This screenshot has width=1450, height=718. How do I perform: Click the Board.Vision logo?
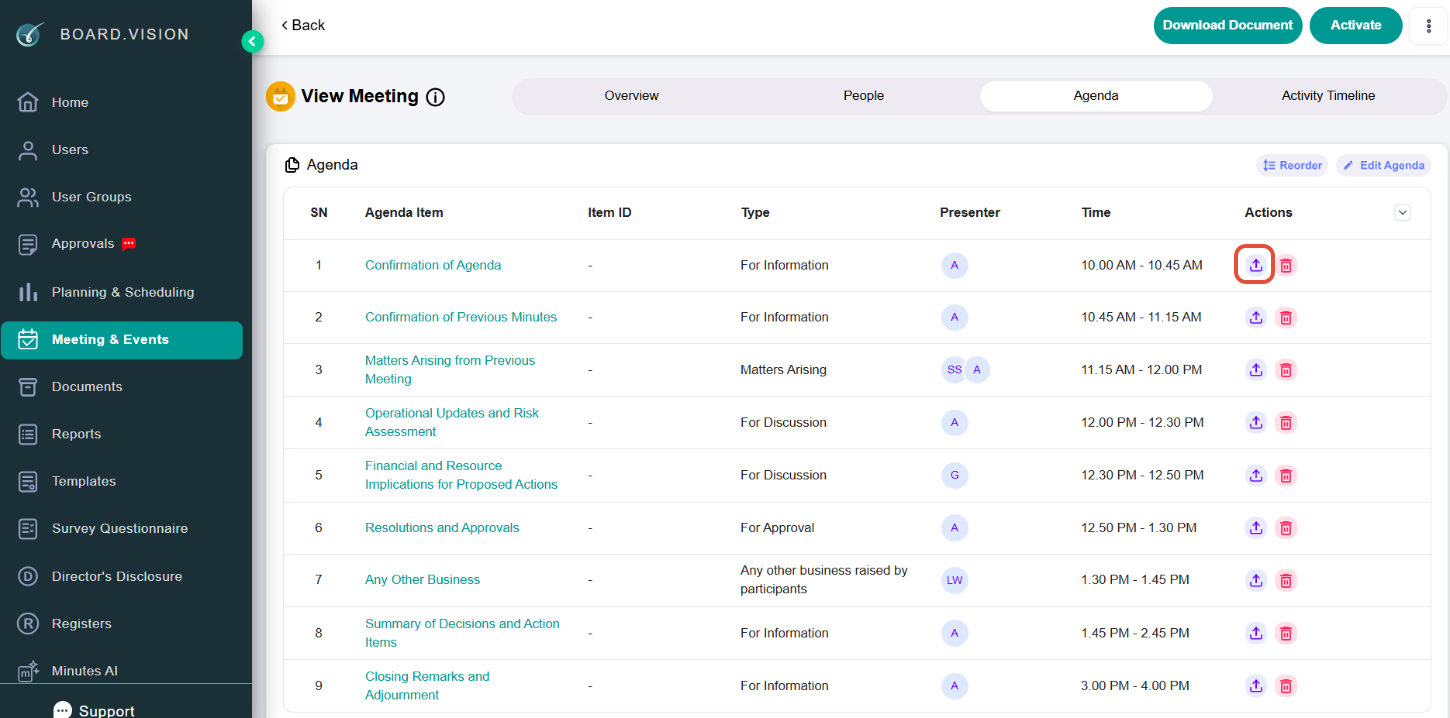coord(30,34)
